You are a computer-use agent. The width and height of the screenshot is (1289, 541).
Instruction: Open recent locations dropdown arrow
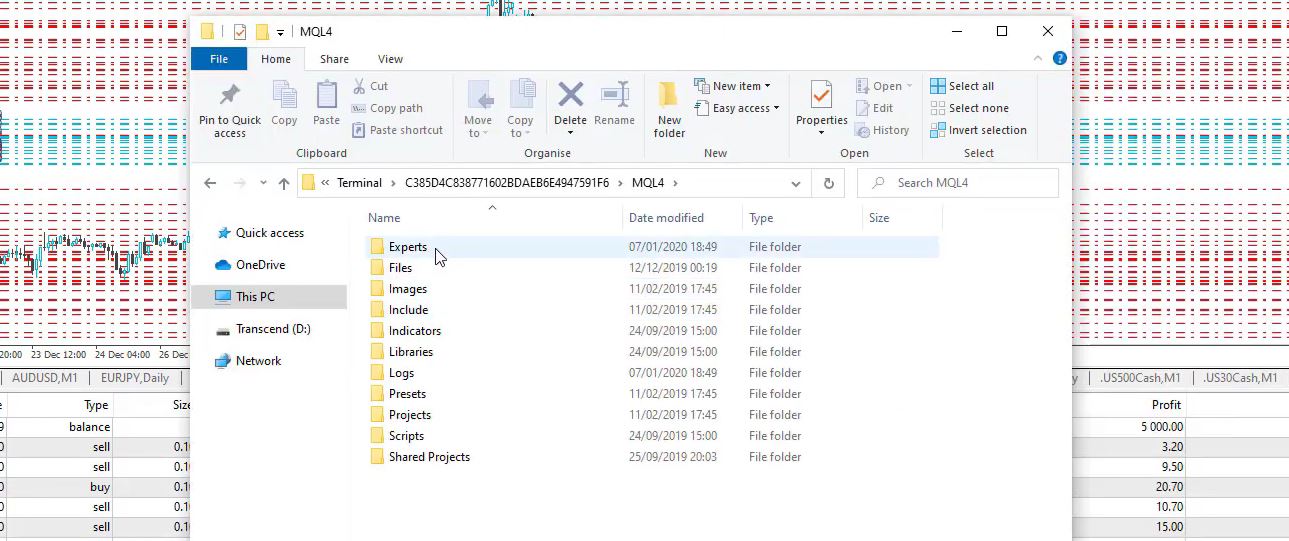(263, 183)
